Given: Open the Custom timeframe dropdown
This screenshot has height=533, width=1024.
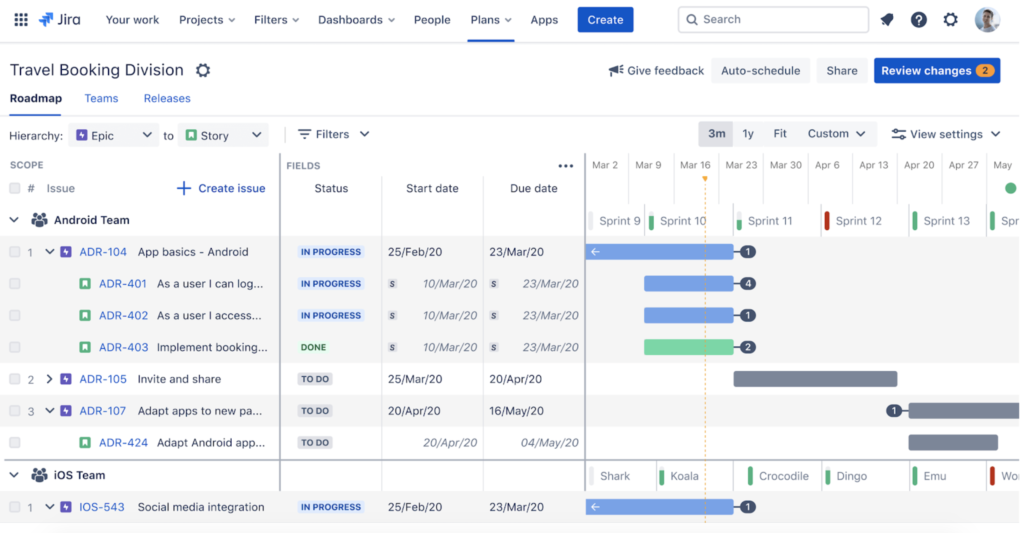Looking at the screenshot, I should click(x=837, y=134).
